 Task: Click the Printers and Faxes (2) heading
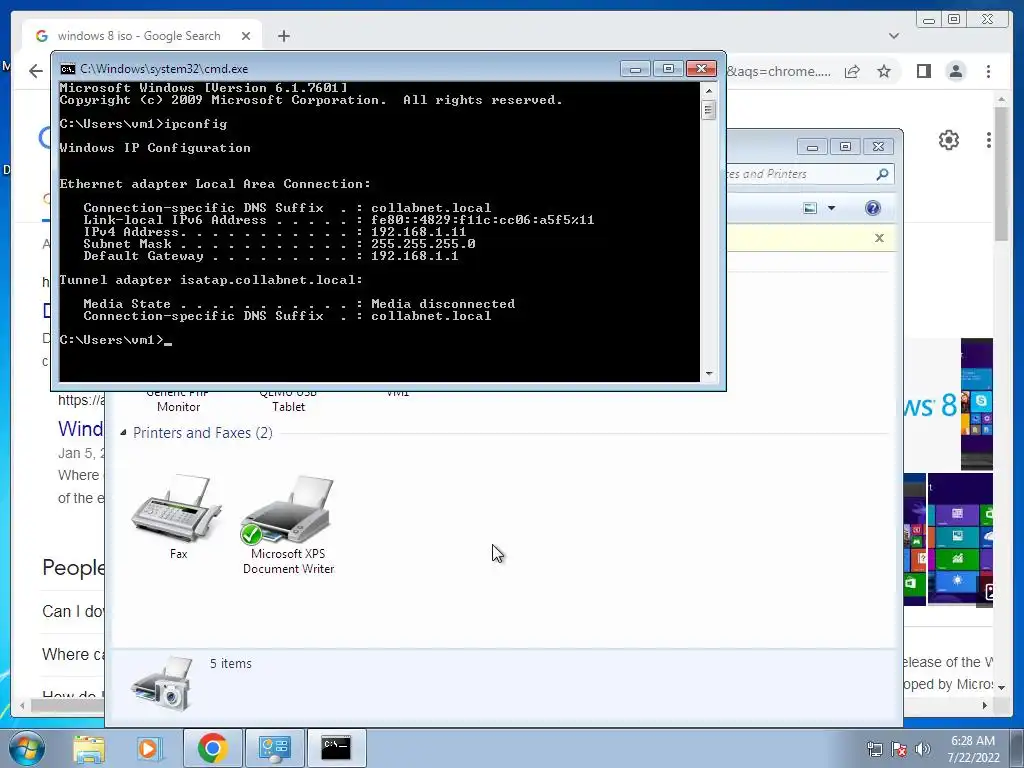click(x=202, y=433)
